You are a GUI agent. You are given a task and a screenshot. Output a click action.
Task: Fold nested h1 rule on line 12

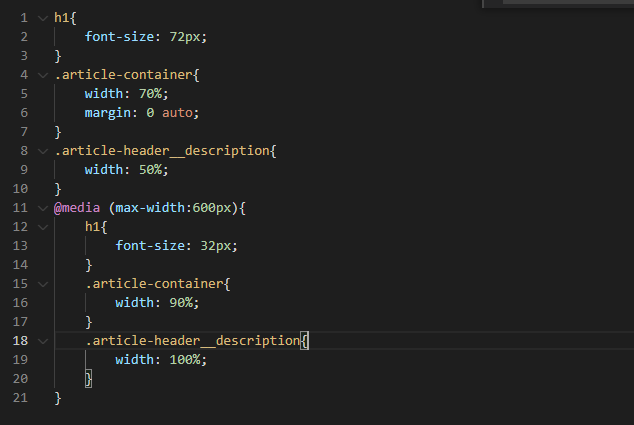42,227
